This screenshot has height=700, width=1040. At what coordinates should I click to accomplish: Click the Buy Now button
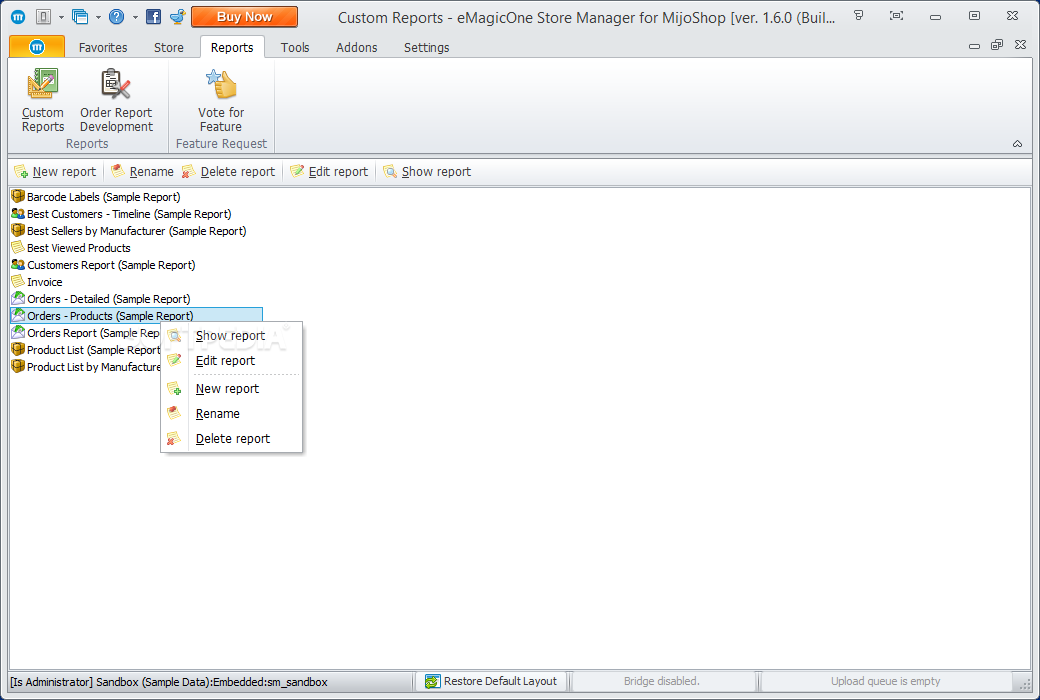coord(245,17)
